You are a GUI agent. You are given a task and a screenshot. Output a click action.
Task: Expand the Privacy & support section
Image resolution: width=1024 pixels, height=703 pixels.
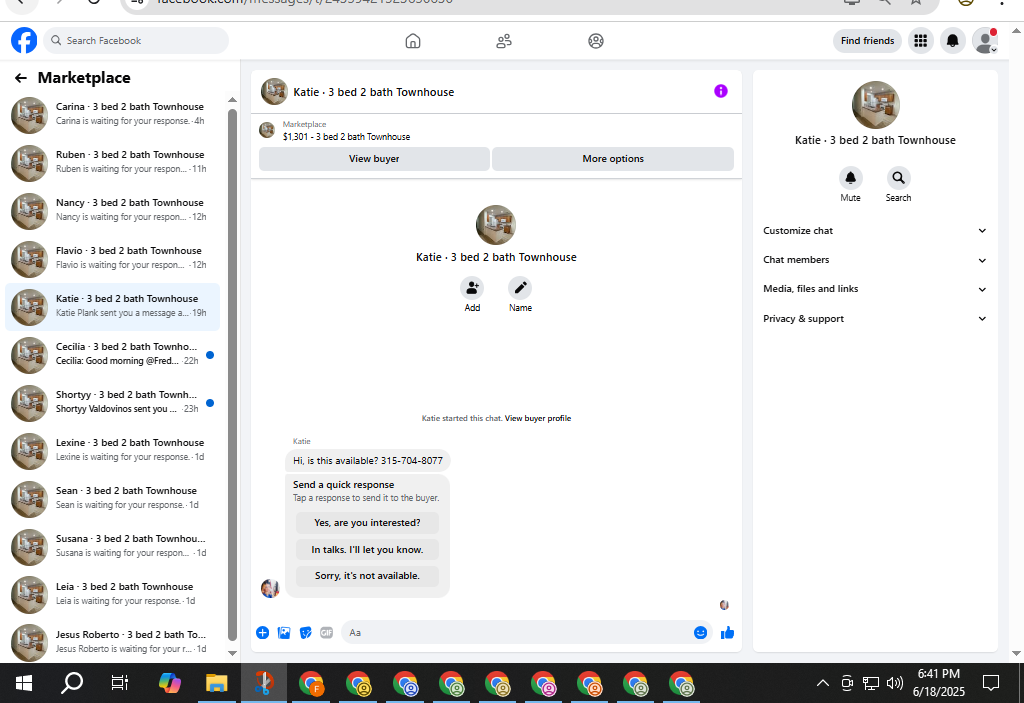click(874, 319)
